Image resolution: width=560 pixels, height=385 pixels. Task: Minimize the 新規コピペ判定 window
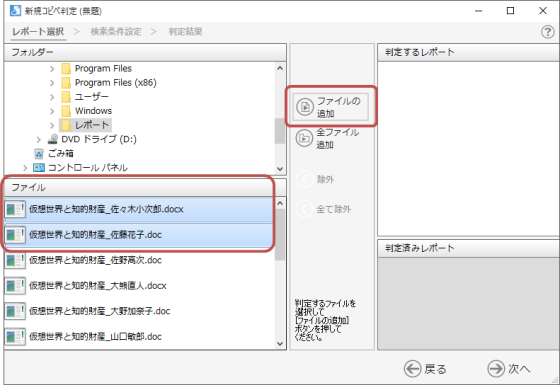(478, 11)
